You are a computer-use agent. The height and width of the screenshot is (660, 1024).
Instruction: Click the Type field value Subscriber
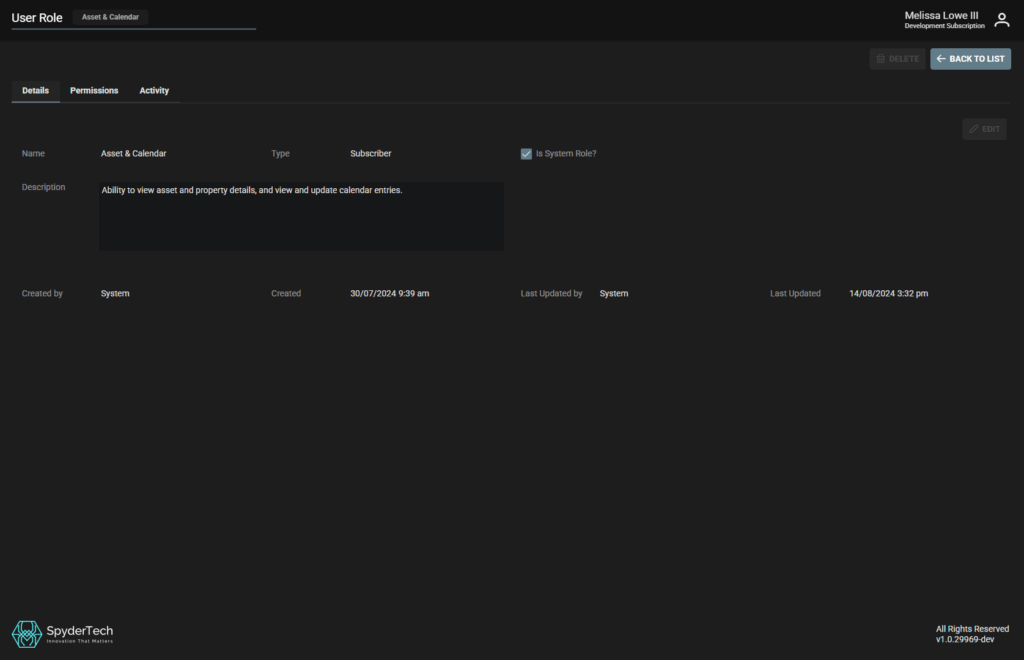click(370, 154)
